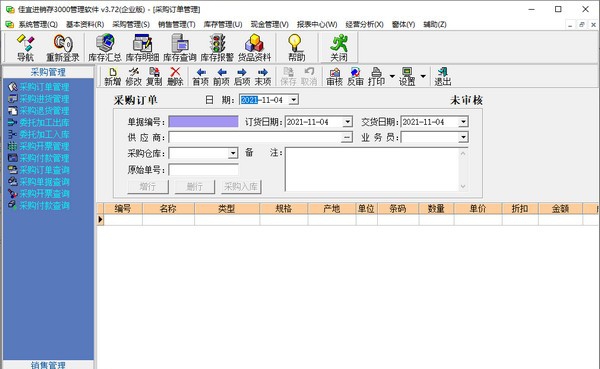
Task: Open 采购订单查询 in sidebar
Action: pyautogui.click(x=44, y=170)
